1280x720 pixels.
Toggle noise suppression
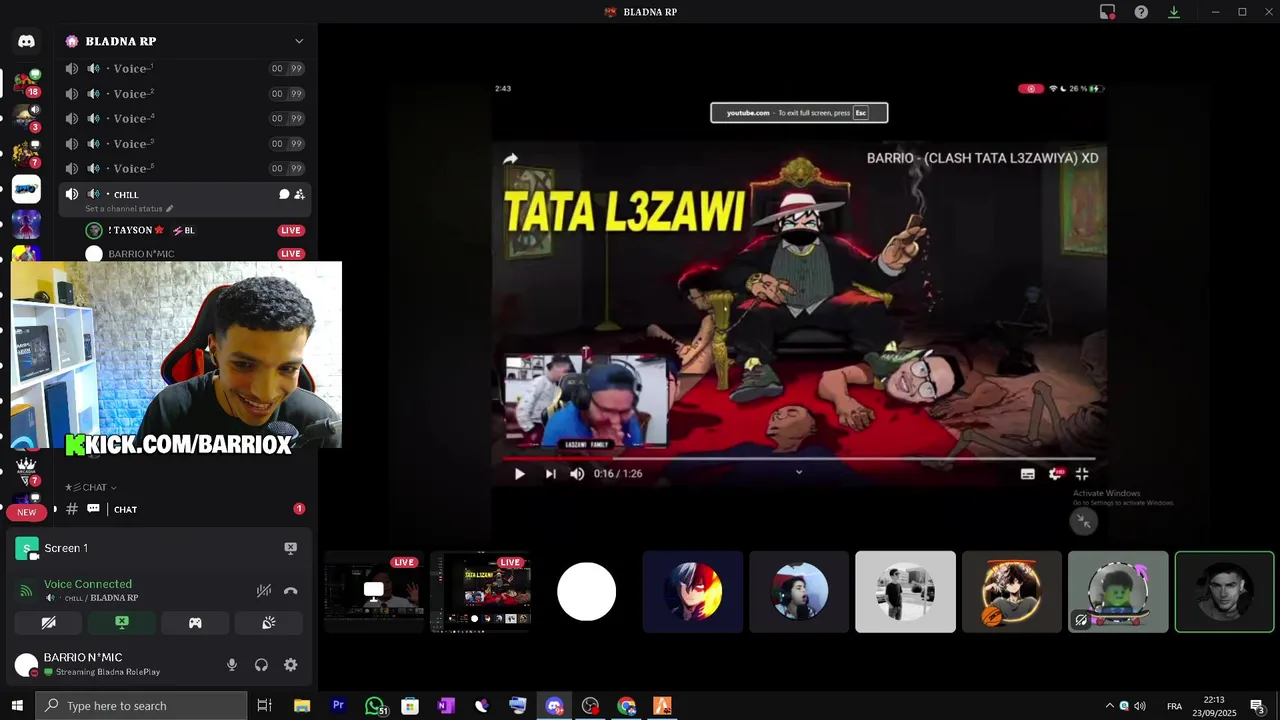point(264,591)
